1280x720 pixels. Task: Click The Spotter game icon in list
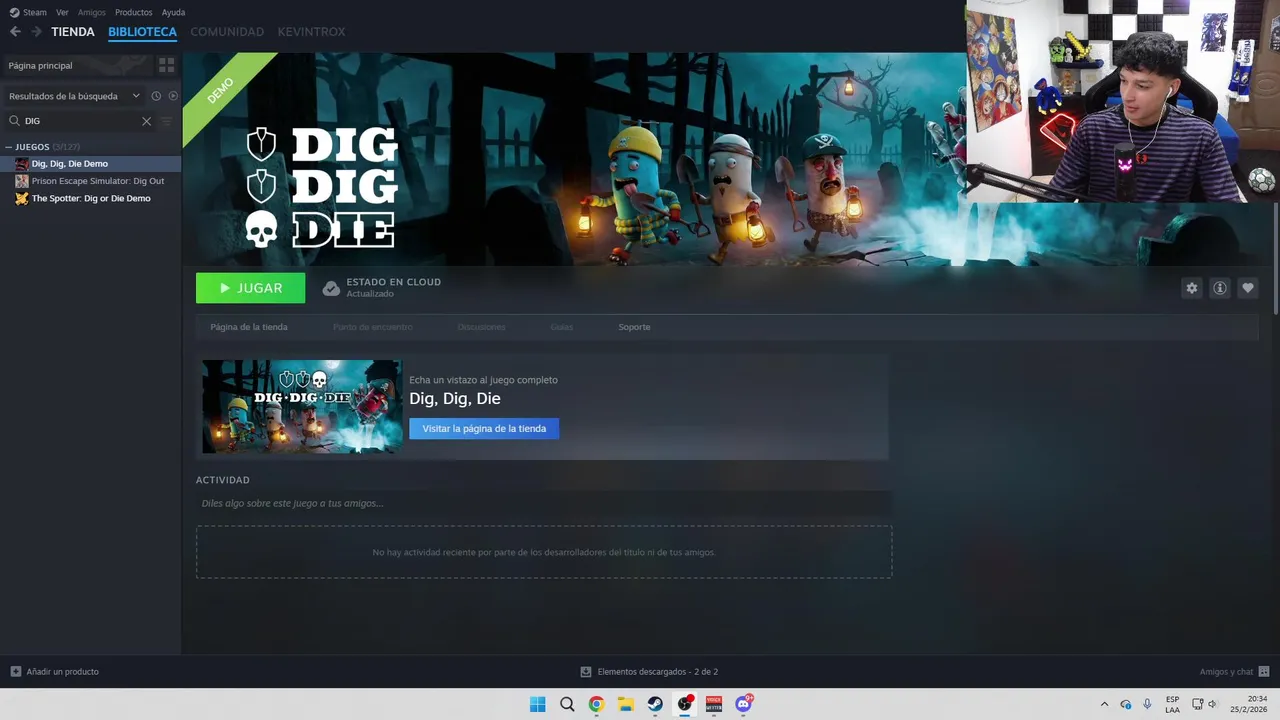22,198
